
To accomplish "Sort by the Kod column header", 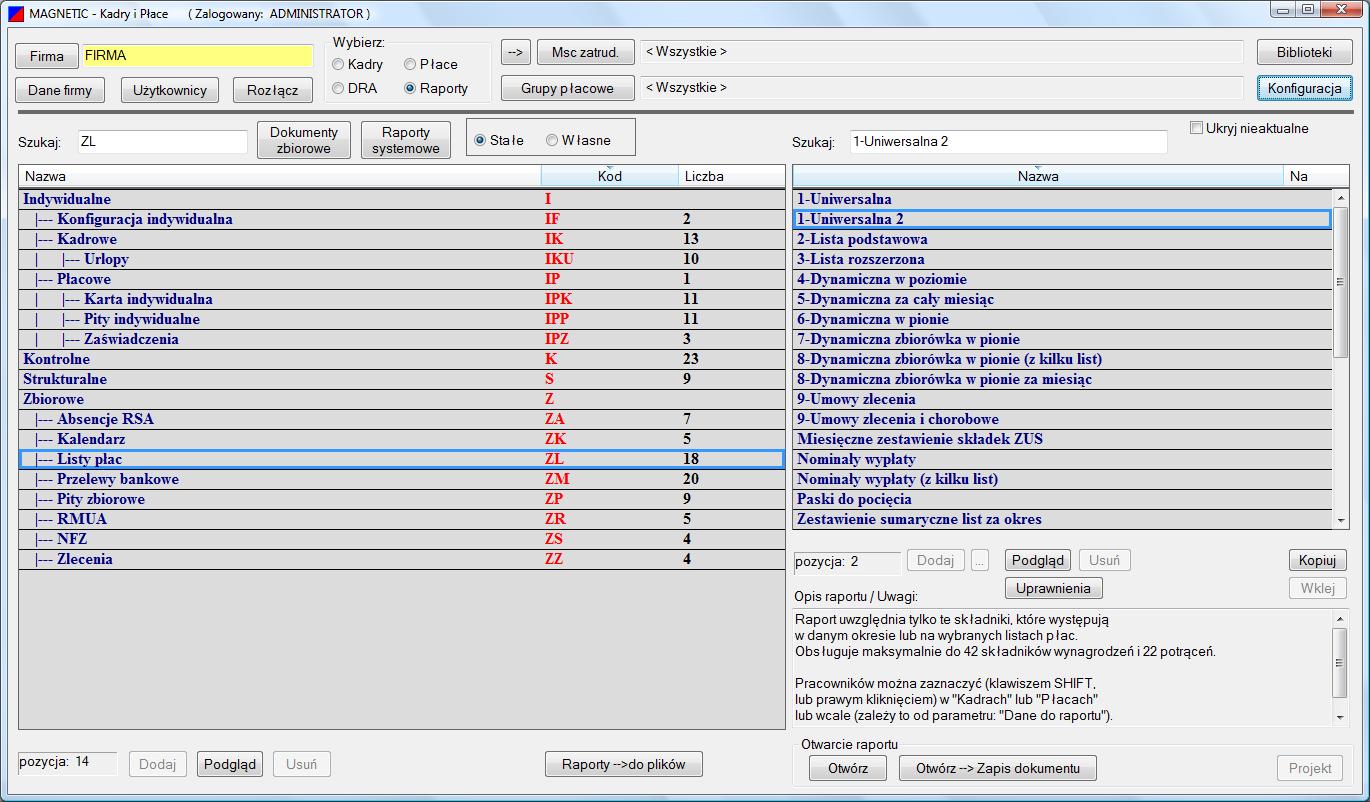I will pyautogui.click(x=610, y=176).
